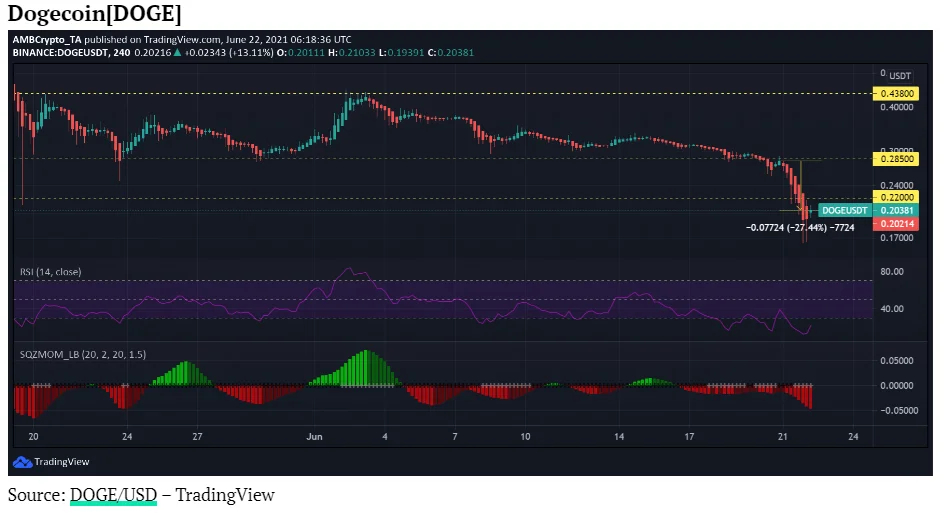Click the TradingView label beside the logo
The height and width of the screenshot is (519, 946).
coord(62,462)
